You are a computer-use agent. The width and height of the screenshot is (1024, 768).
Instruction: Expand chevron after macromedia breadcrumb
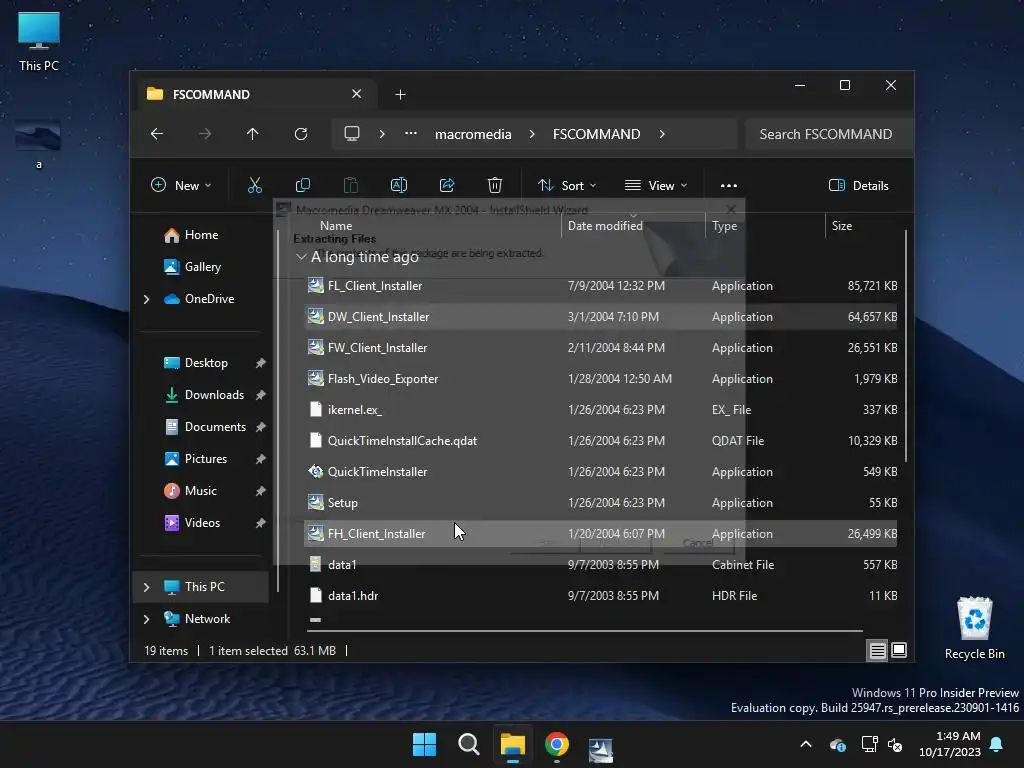[x=532, y=134]
